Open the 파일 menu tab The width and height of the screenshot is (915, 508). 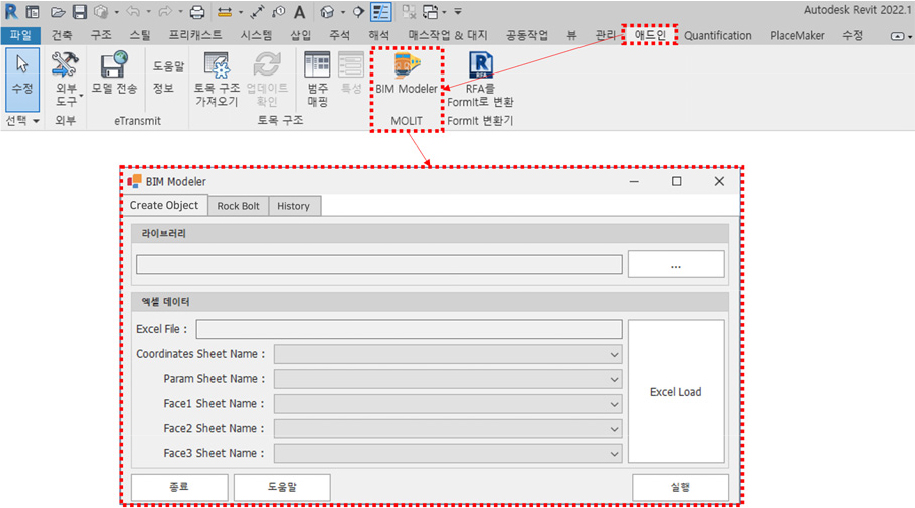pos(20,35)
